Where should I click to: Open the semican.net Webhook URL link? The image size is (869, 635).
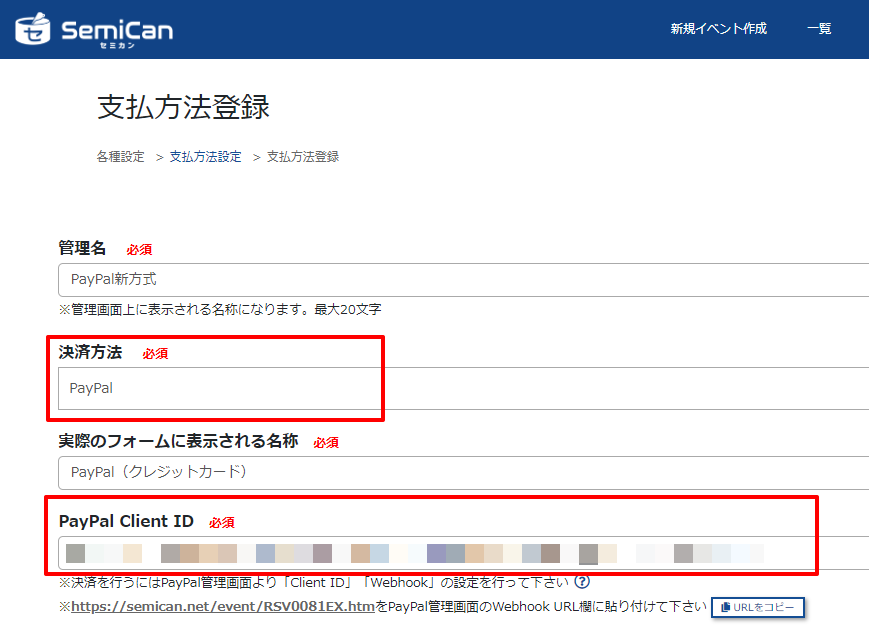223,607
